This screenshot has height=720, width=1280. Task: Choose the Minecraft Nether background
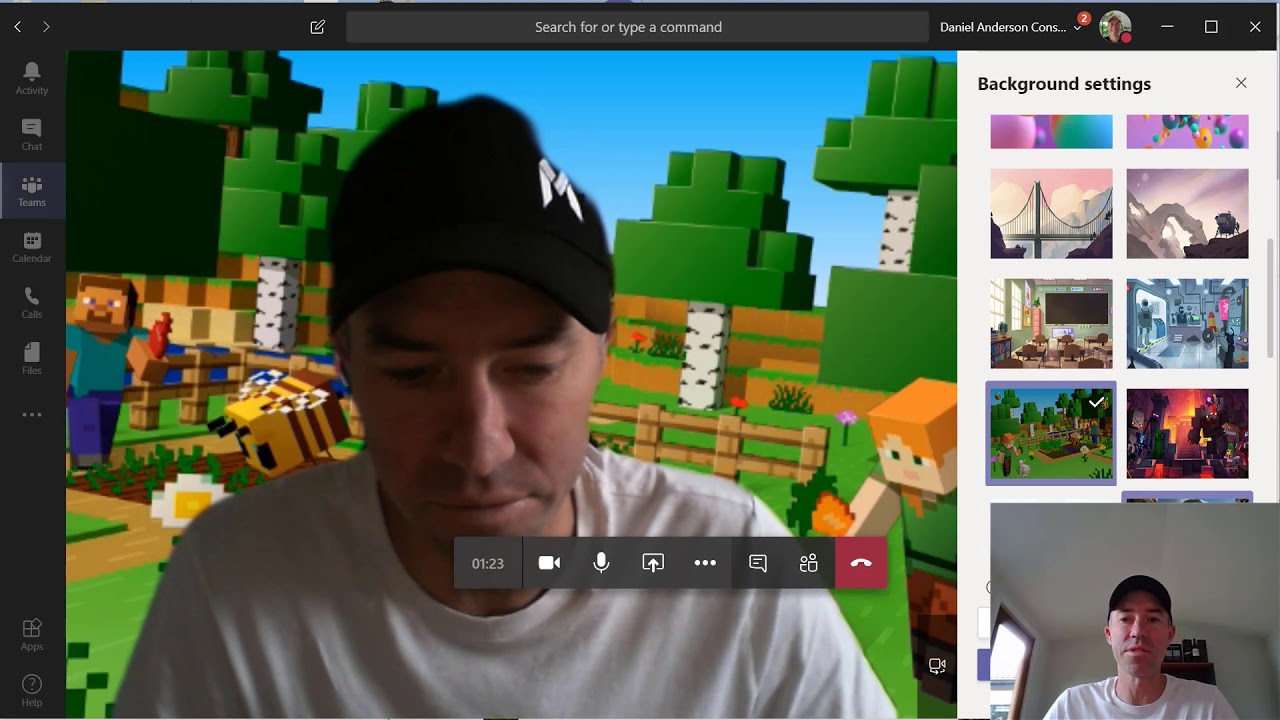pyautogui.click(x=1187, y=433)
